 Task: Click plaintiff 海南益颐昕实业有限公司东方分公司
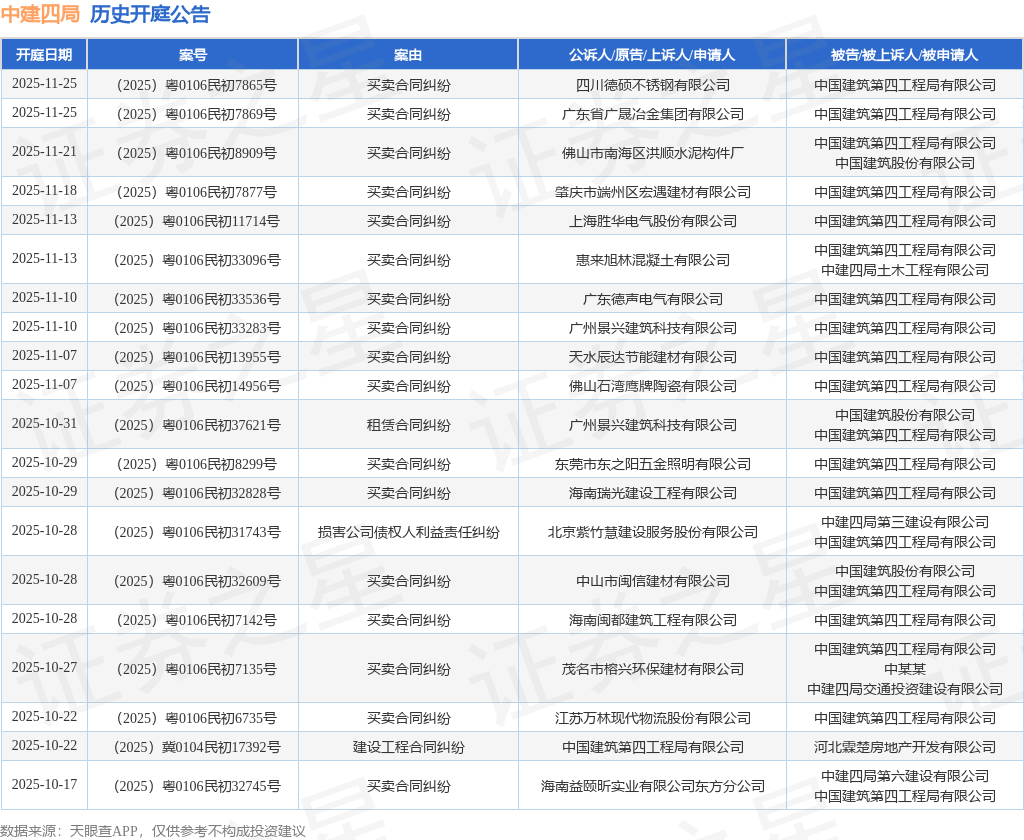point(652,786)
